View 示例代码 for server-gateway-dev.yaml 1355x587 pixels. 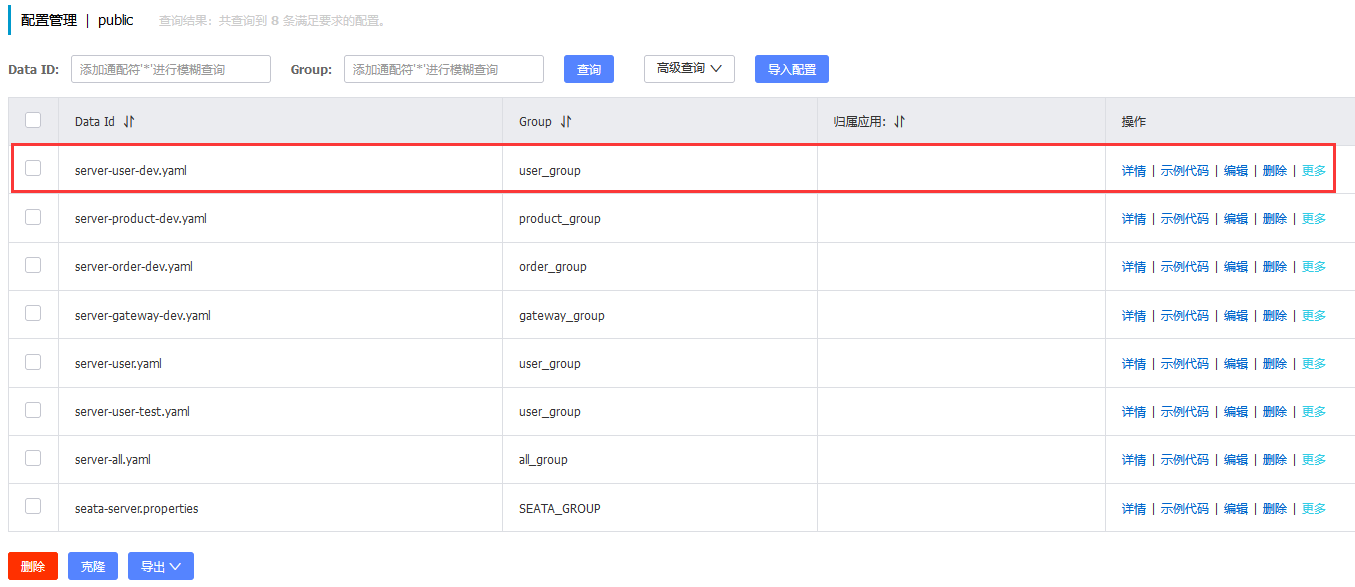pos(1184,316)
